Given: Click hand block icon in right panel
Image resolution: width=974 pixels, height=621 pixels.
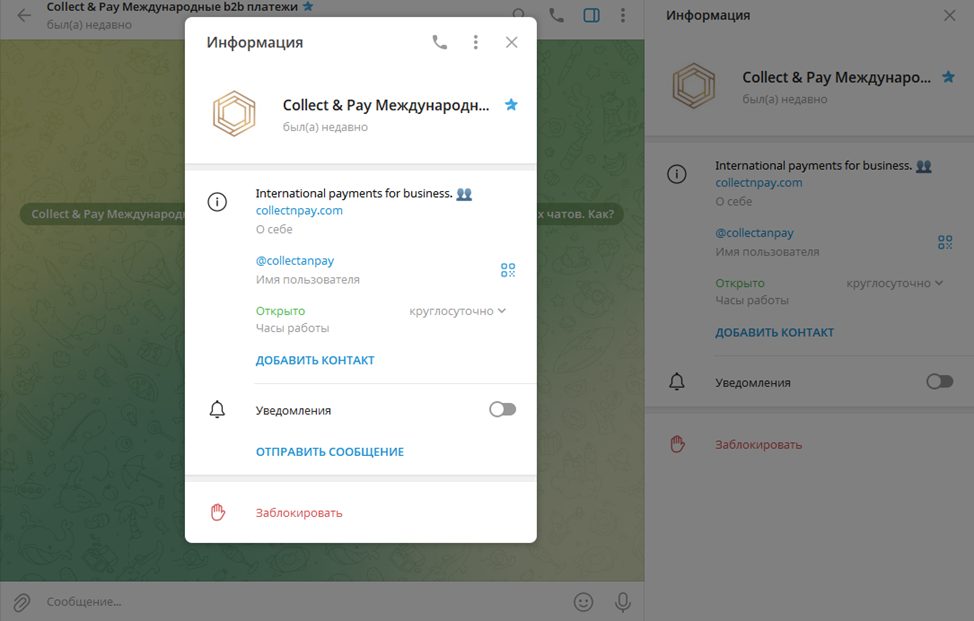Looking at the screenshot, I should point(677,444).
